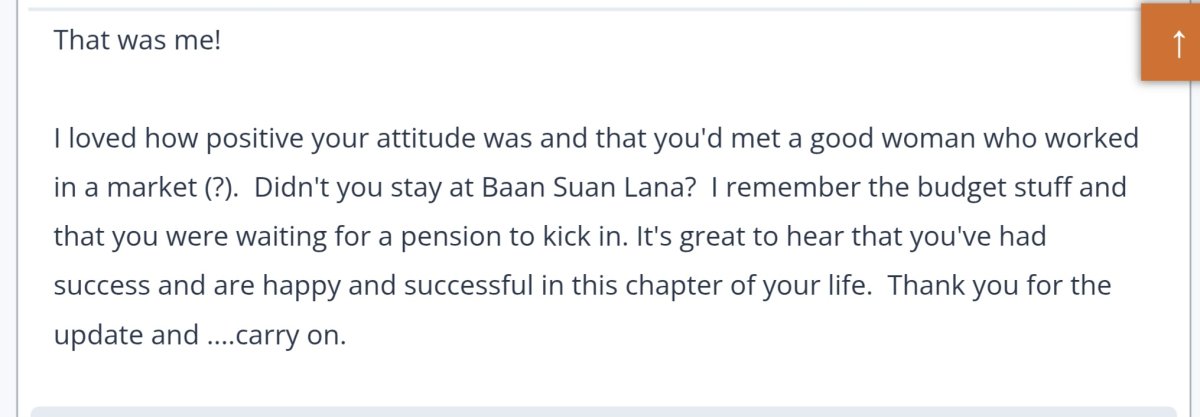Click the orange scroll-to-top arrow button
This screenshot has width=1200, height=417.
pos(1171,41)
